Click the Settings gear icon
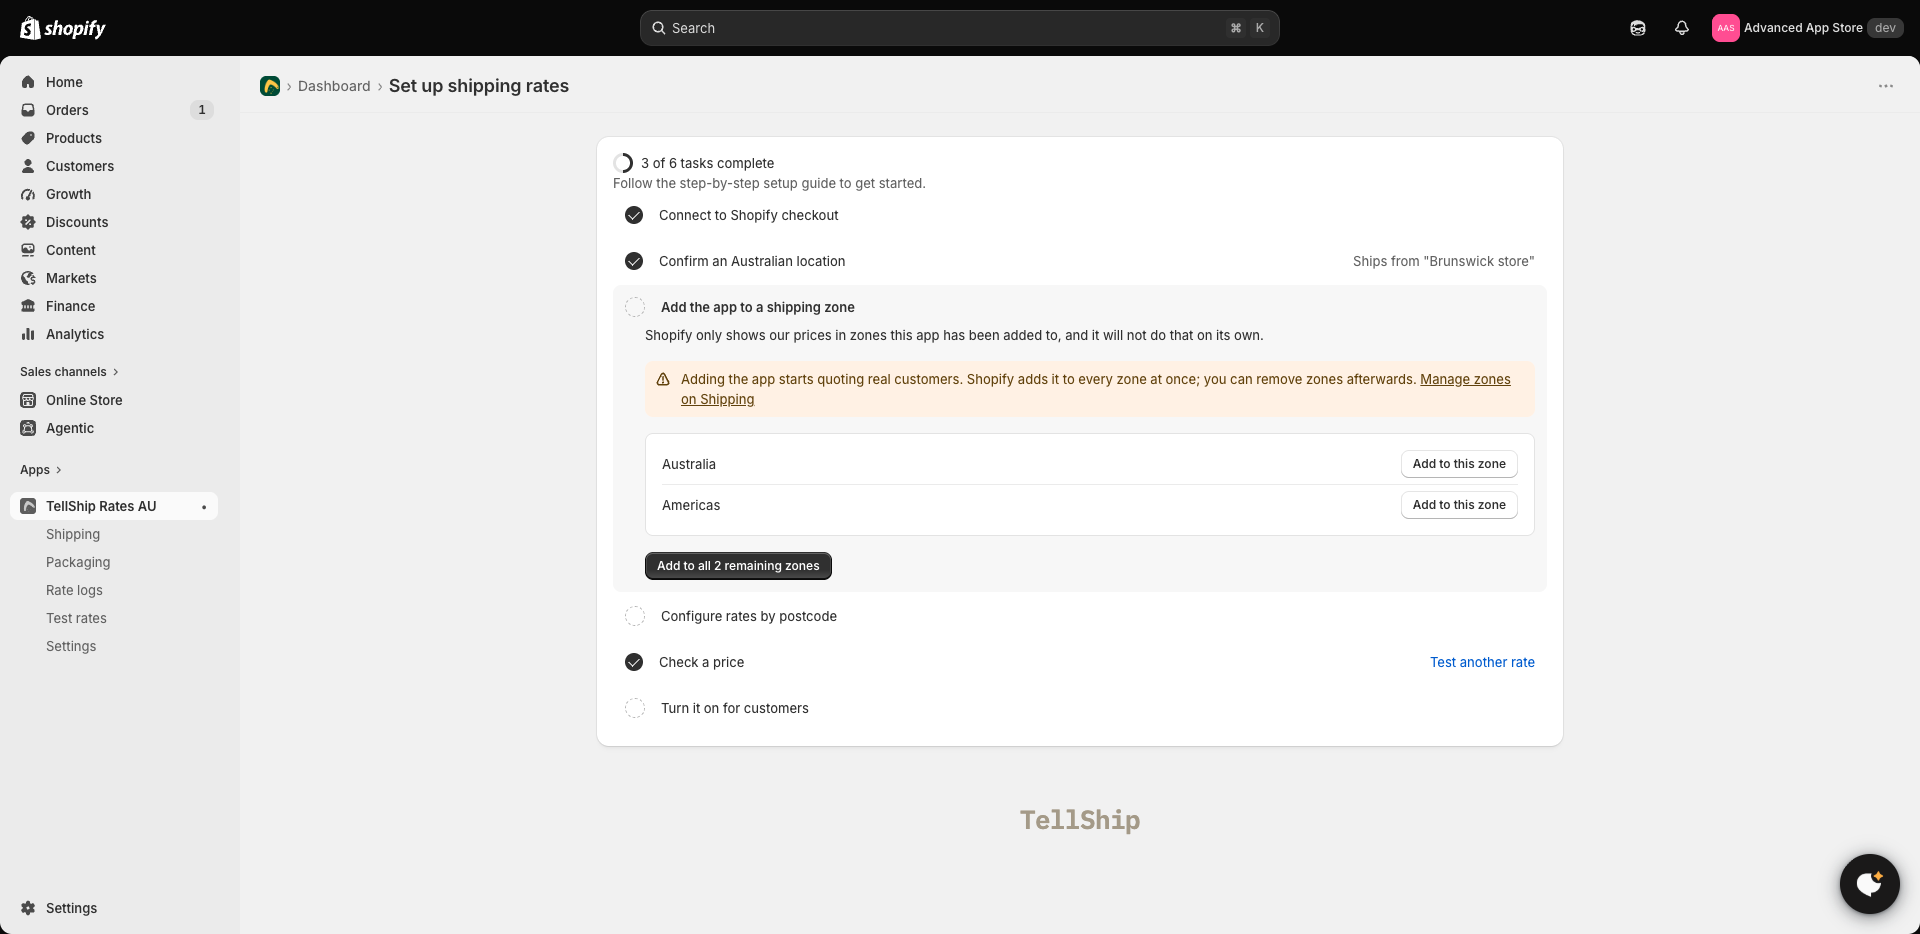This screenshot has height=934, width=1920. [x=28, y=908]
